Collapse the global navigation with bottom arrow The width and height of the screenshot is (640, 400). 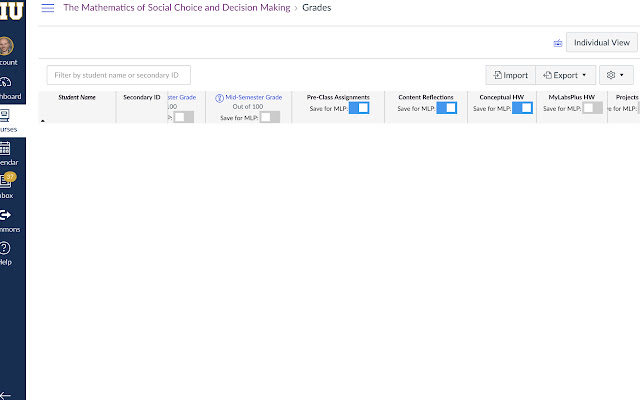coord(8,394)
